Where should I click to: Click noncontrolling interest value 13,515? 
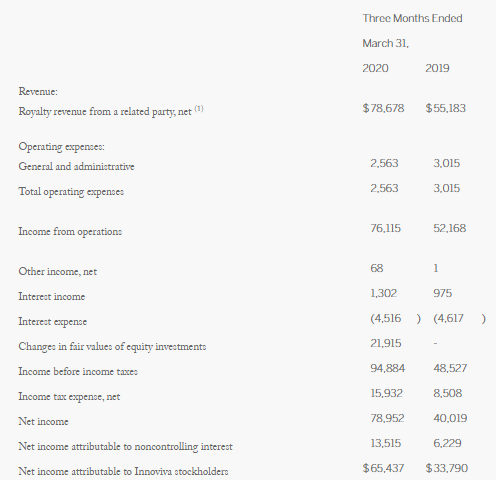pyautogui.click(x=386, y=443)
